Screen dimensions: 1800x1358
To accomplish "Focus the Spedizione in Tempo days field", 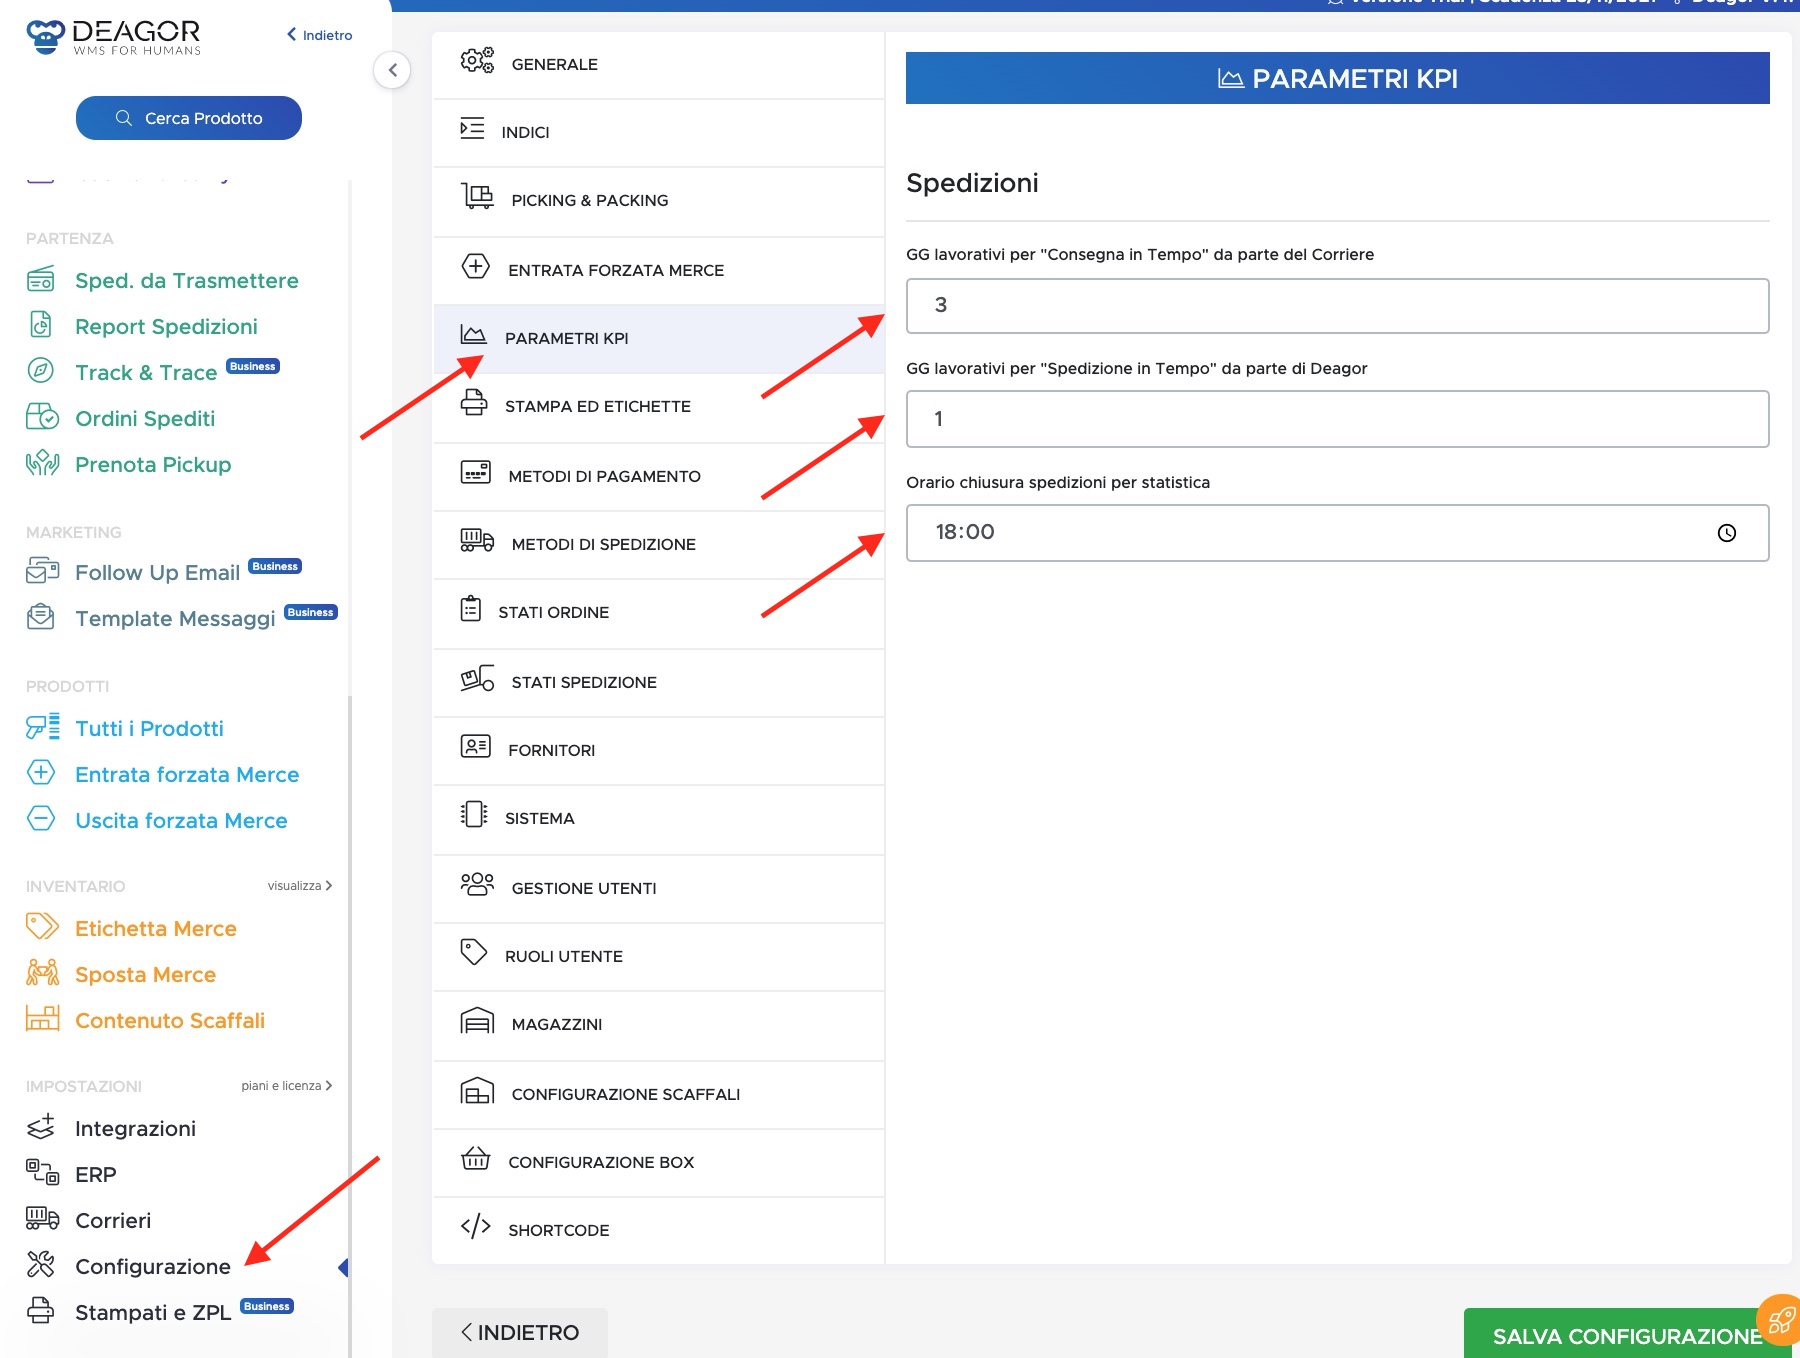I will coord(1337,419).
